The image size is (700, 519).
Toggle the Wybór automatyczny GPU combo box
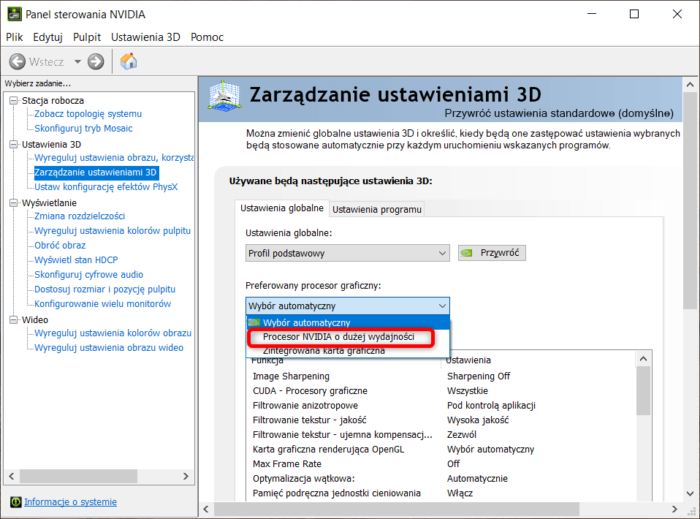(347, 306)
